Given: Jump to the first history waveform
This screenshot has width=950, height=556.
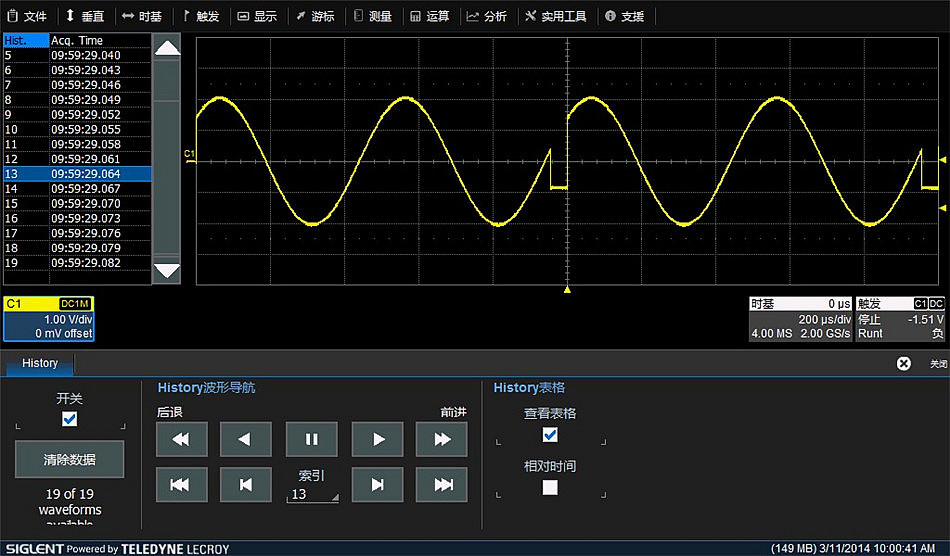Looking at the screenshot, I should (x=182, y=485).
